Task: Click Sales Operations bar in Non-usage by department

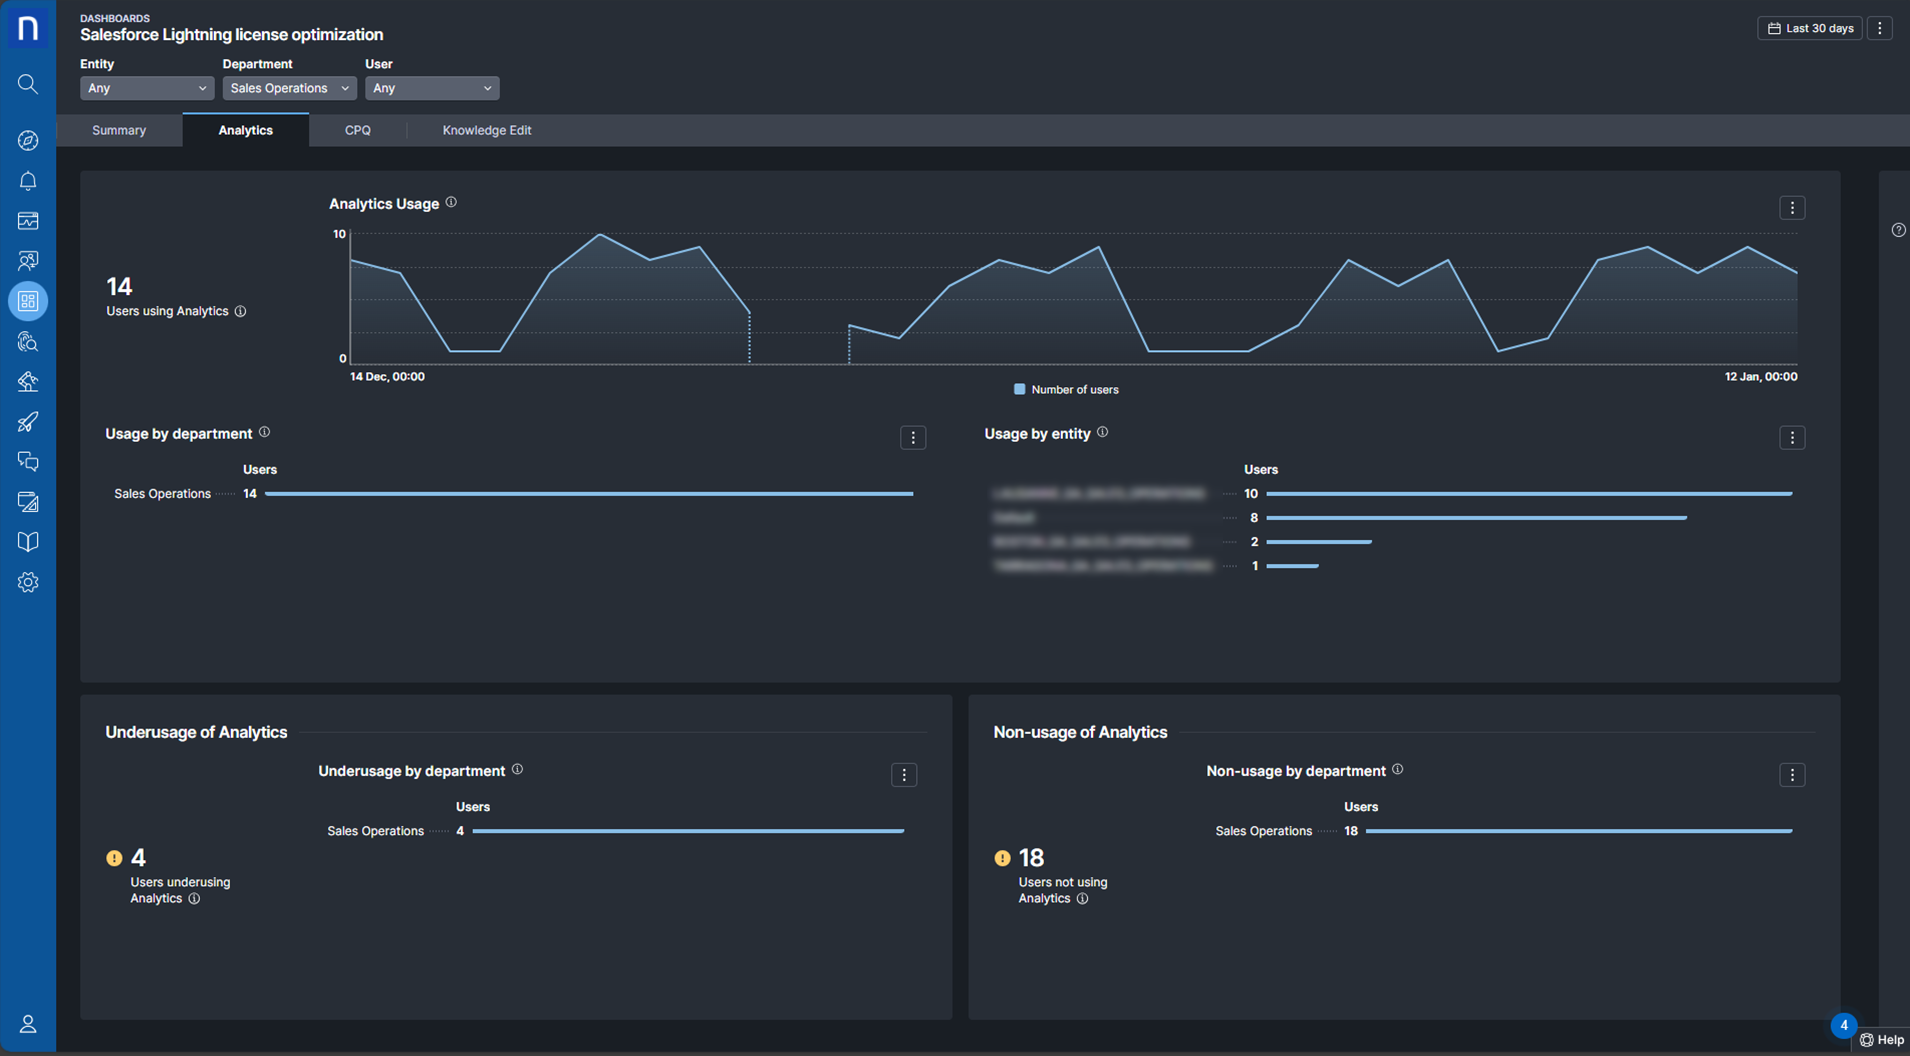Action: coord(1579,830)
